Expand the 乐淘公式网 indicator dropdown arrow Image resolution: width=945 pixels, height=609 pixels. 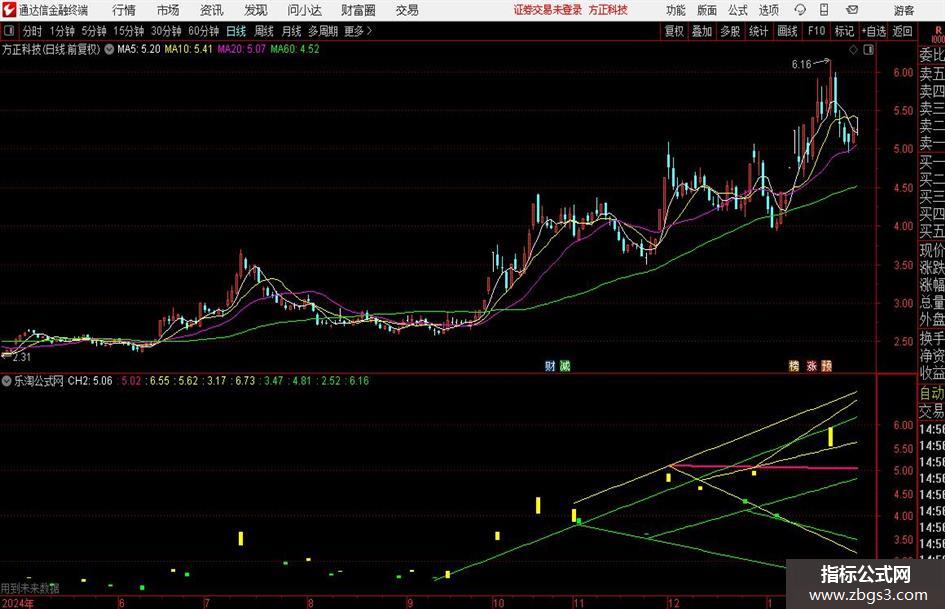pyautogui.click(x=7, y=381)
